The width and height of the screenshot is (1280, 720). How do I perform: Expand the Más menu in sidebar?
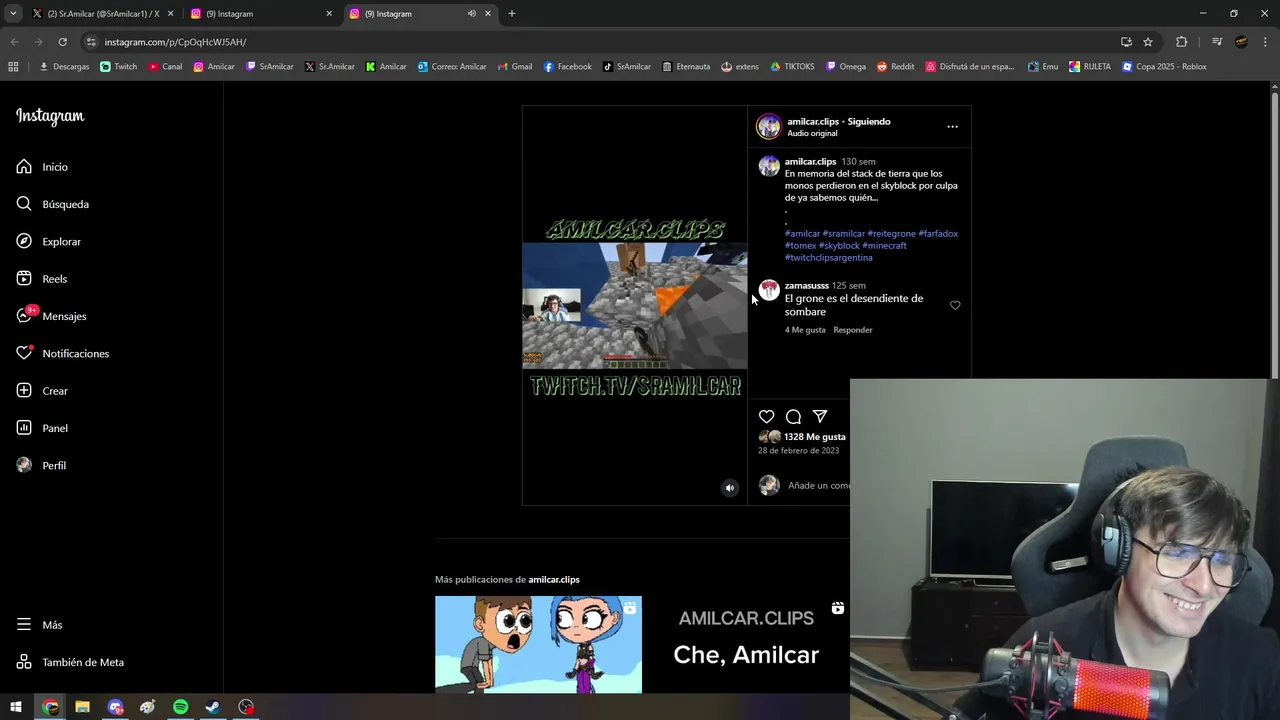coord(39,625)
